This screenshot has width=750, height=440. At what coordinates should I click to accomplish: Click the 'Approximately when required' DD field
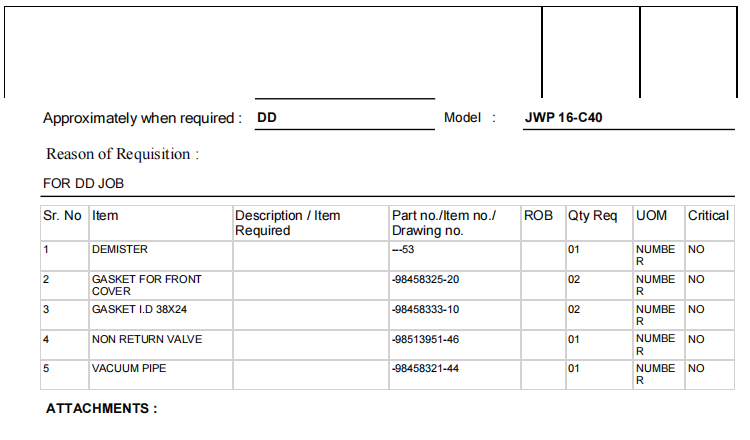[x=344, y=117]
